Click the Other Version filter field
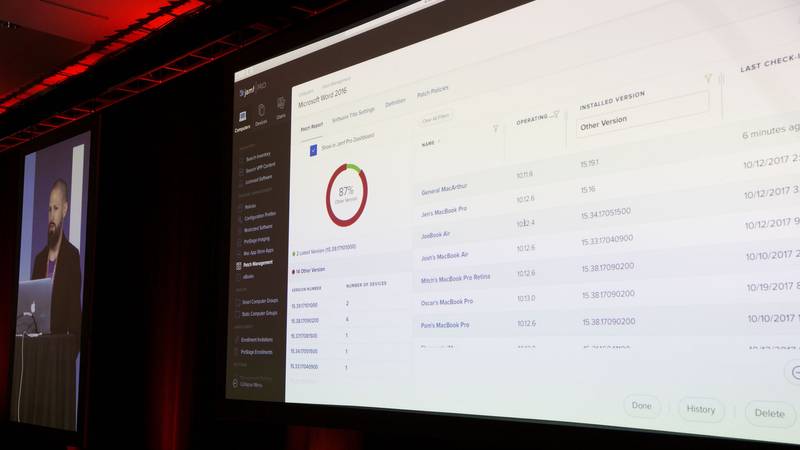This screenshot has width=800, height=450. click(x=642, y=115)
